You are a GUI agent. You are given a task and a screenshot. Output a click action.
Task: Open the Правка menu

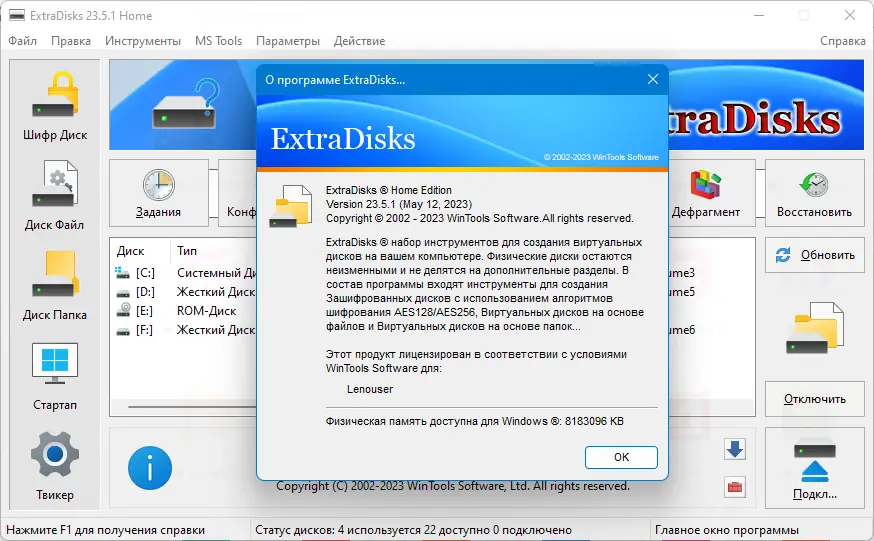click(x=71, y=41)
